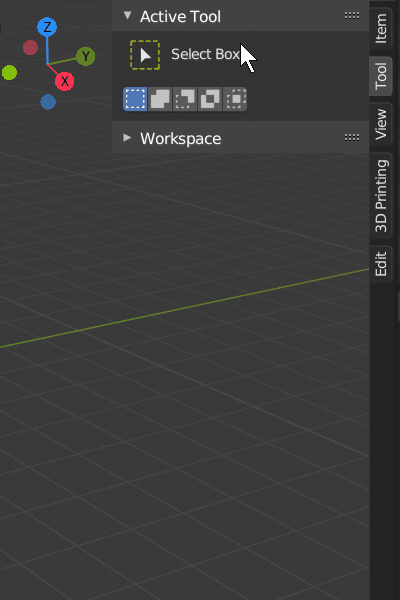The width and height of the screenshot is (400, 600).
Task: Snap view to the negative X axis dot
Action: pyautogui.click(x=30, y=47)
